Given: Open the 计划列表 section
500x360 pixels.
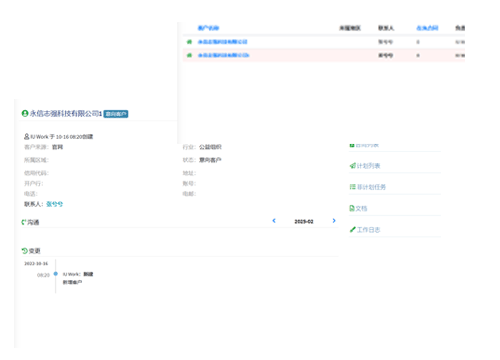Looking at the screenshot, I should (x=368, y=166).
